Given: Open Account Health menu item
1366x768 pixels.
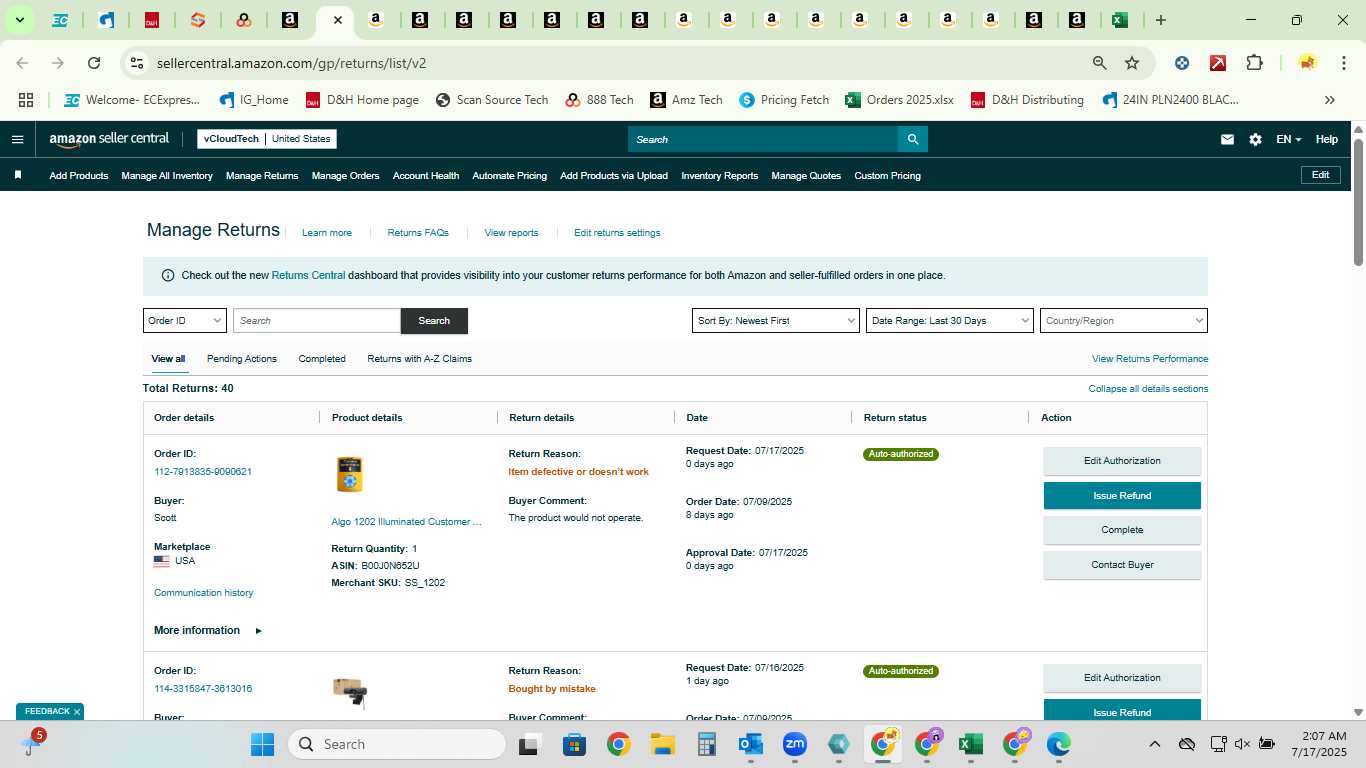Looking at the screenshot, I should point(426,175).
